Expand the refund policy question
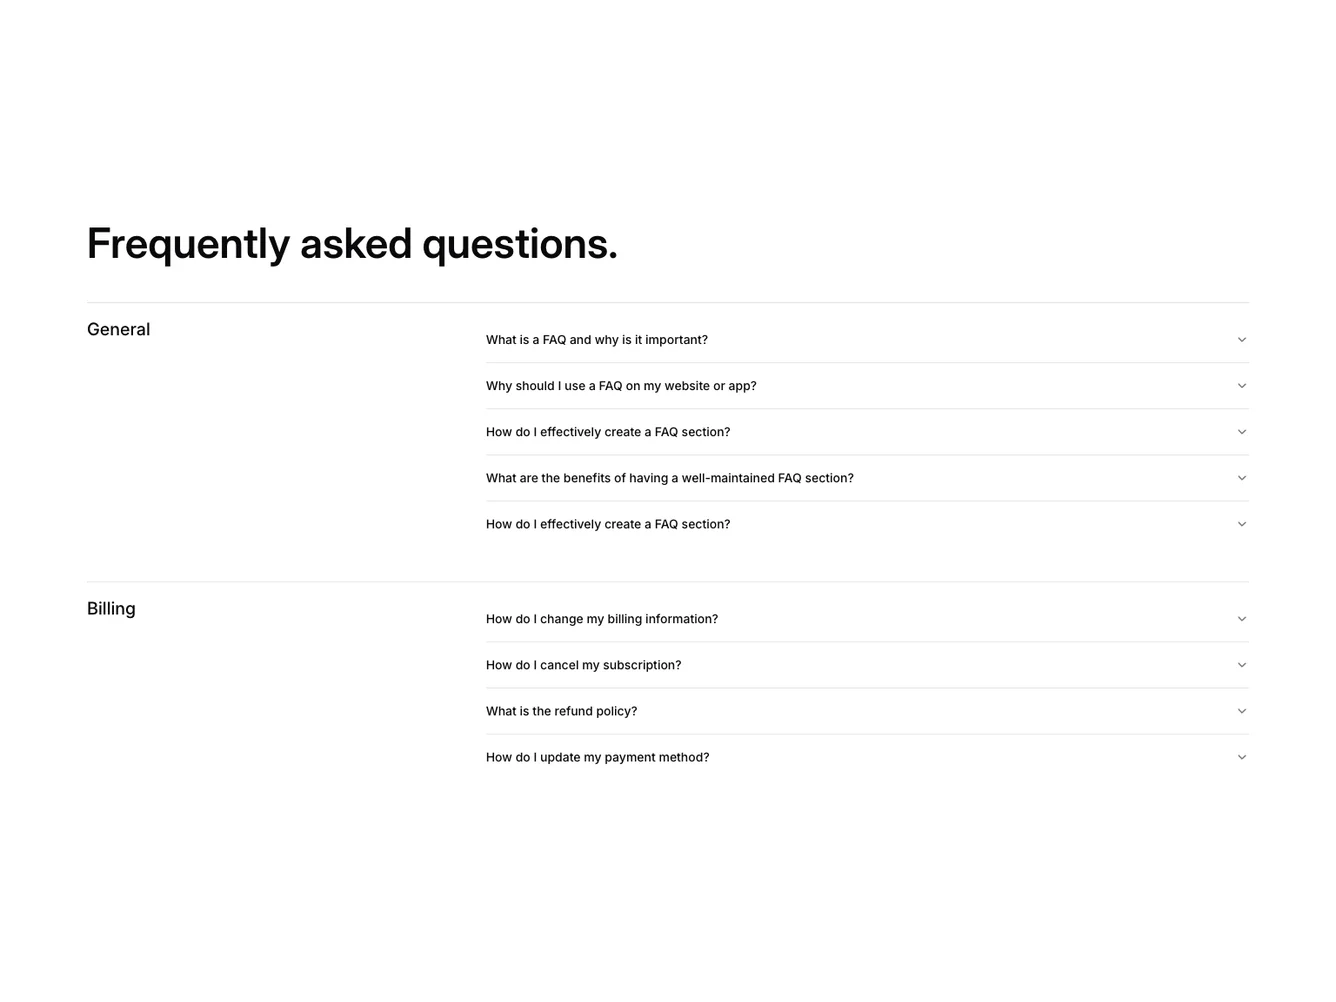Image resolution: width=1336 pixels, height=1002 pixels. 561,711
